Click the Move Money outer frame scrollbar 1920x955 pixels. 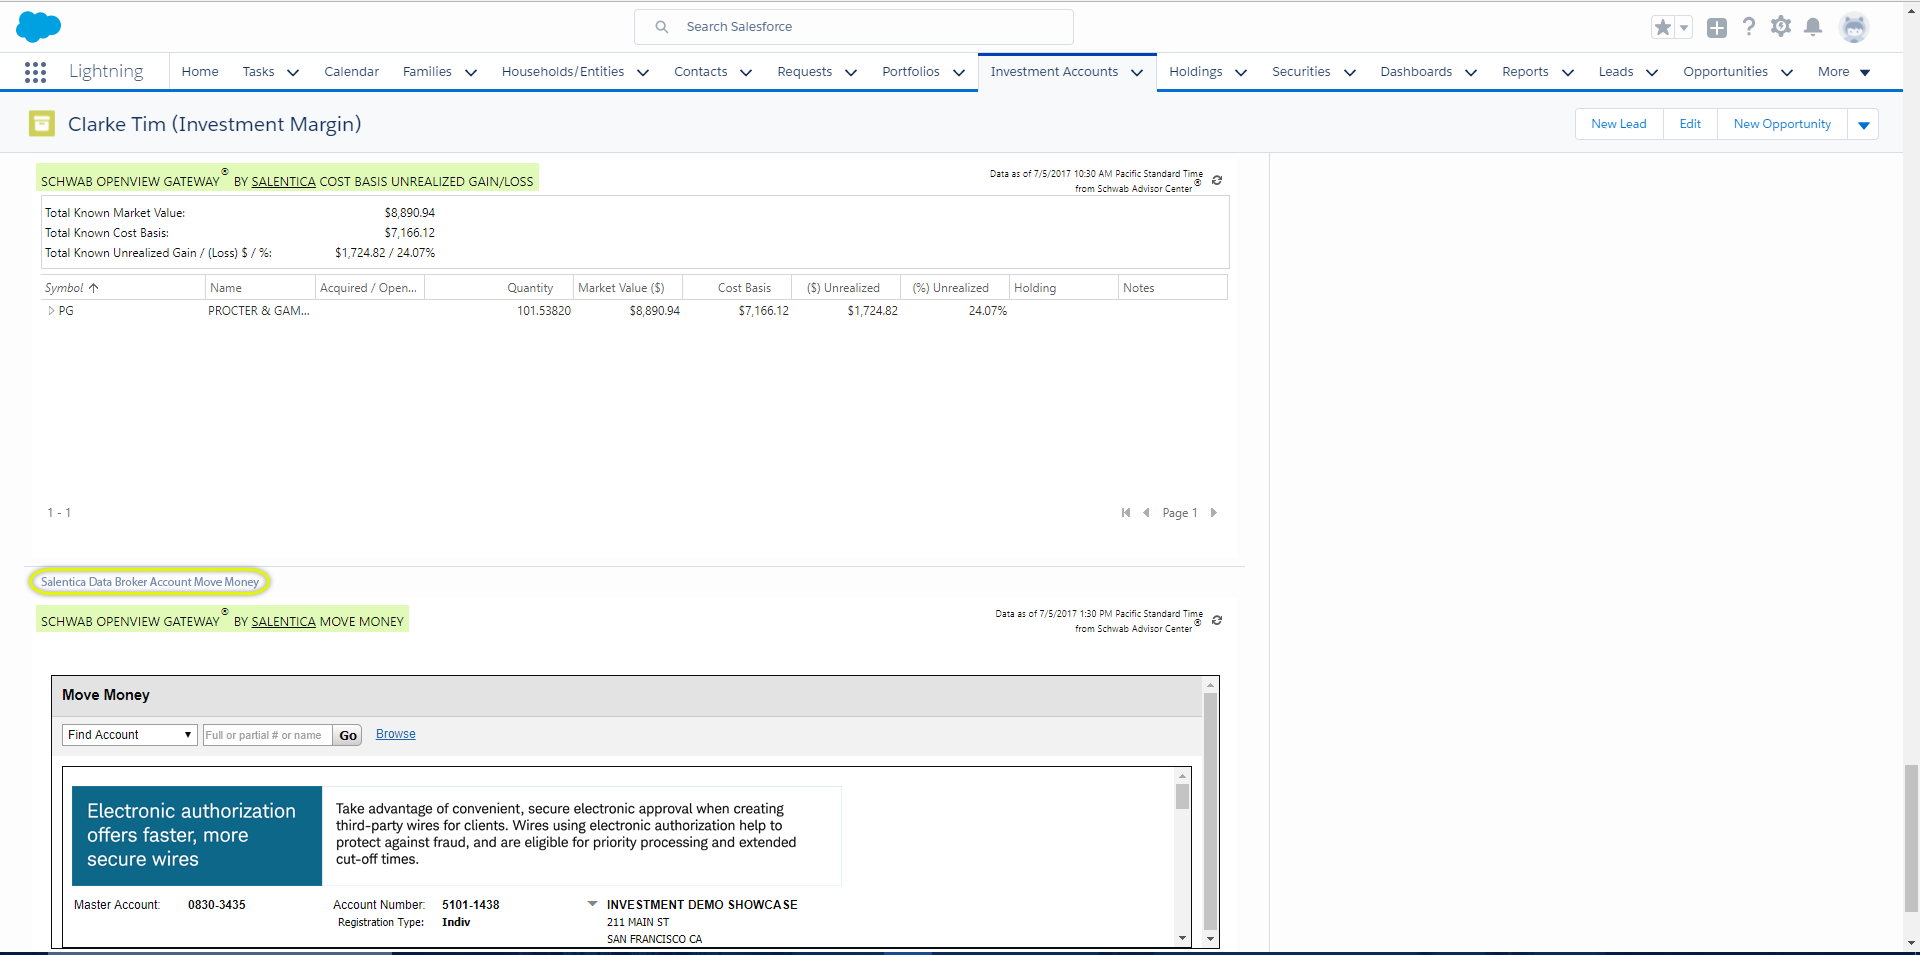1210,811
